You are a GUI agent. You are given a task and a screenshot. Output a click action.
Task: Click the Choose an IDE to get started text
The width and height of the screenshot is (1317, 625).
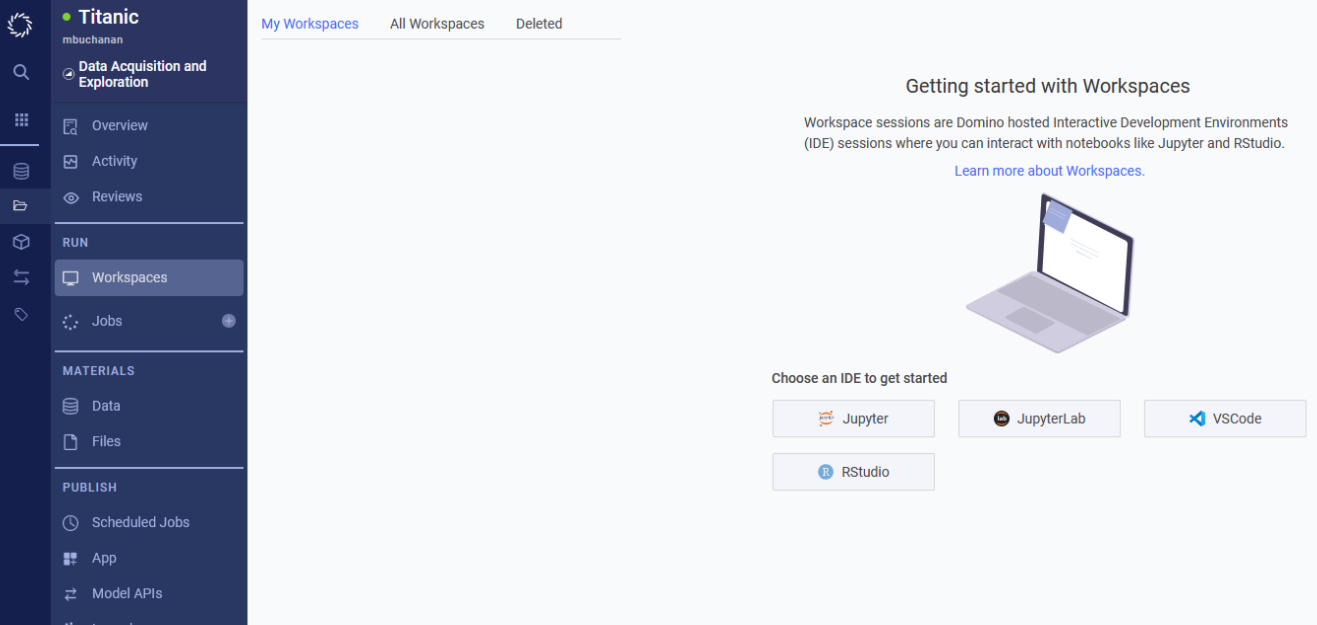coord(859,378)
